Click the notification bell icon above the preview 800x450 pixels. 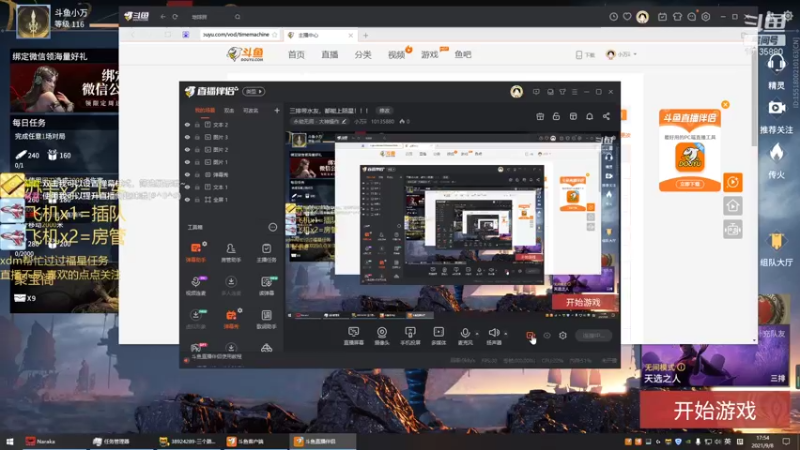tap(589, 116)
